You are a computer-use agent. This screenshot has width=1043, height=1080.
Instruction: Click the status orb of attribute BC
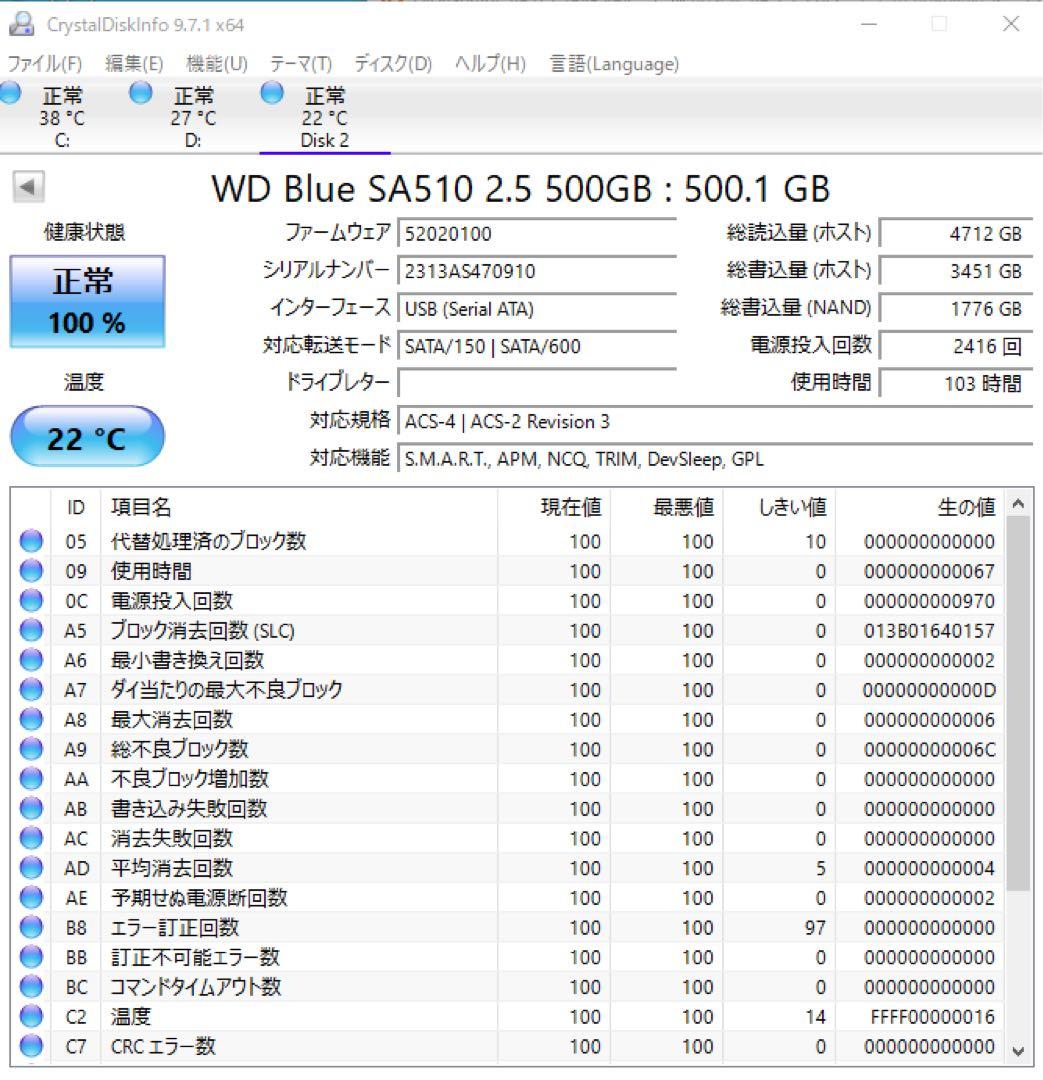(x=31, y=987)
